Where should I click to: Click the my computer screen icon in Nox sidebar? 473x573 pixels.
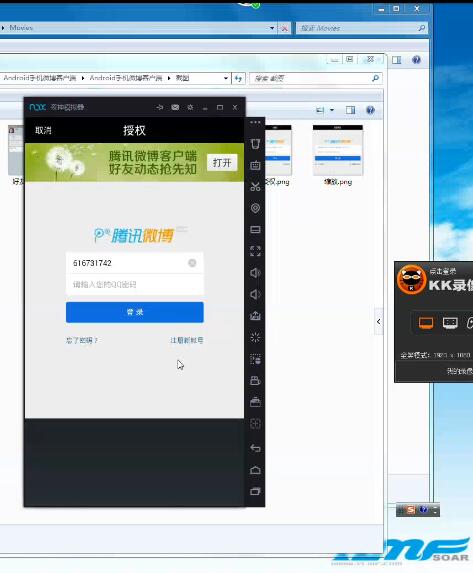(256, 229)
